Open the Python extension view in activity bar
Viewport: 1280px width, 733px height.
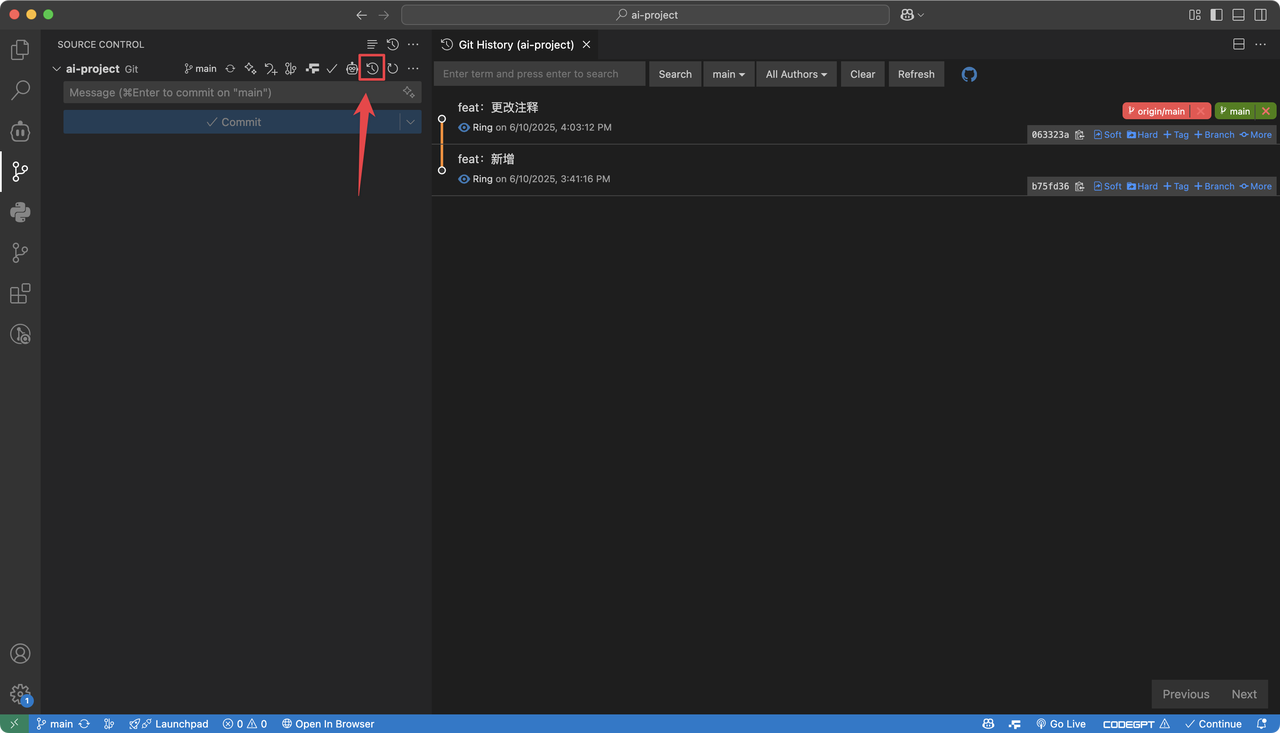pos(20,212)
